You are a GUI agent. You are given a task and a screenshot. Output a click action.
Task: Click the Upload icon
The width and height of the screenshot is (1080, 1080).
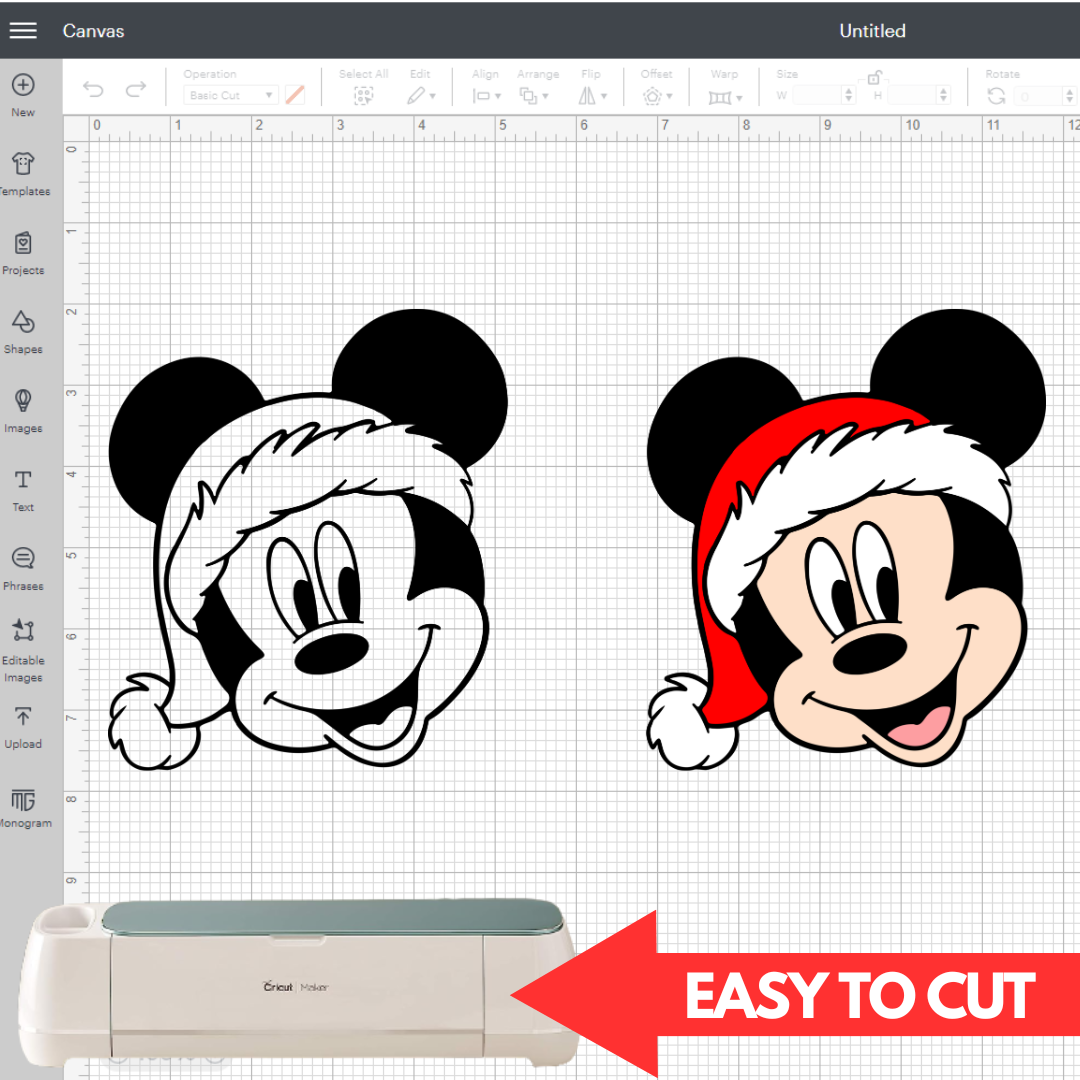tap(23, 716)
